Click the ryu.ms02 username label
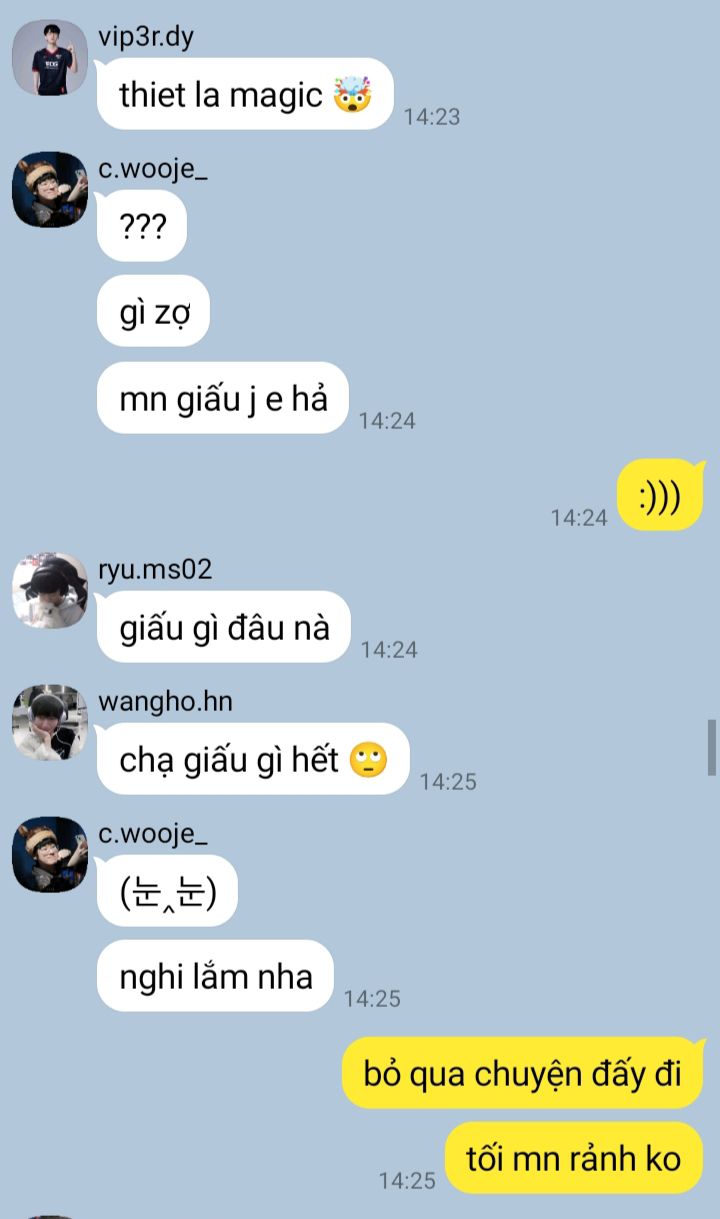The height and width of the screenshot is (1219, 720). pos(155,569)
